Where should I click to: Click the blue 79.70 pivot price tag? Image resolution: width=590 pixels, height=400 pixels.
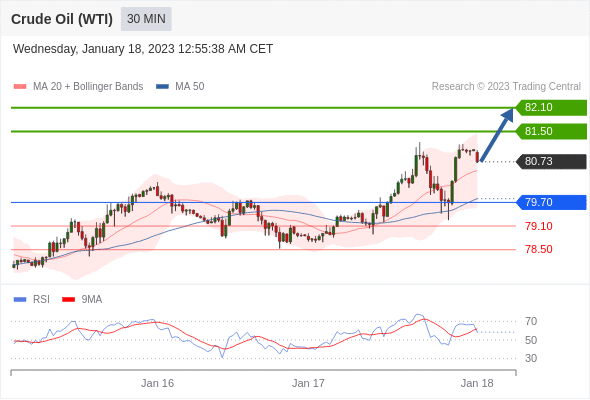click(551, 202)
